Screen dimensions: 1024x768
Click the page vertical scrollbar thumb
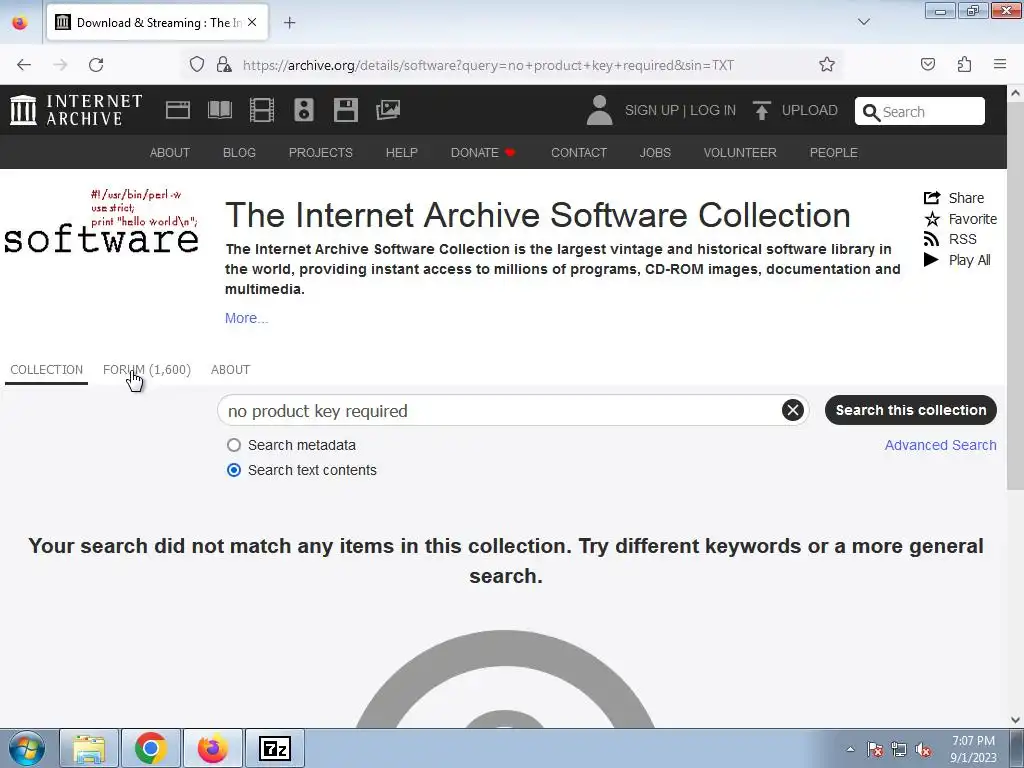(x=1015, y=294)
